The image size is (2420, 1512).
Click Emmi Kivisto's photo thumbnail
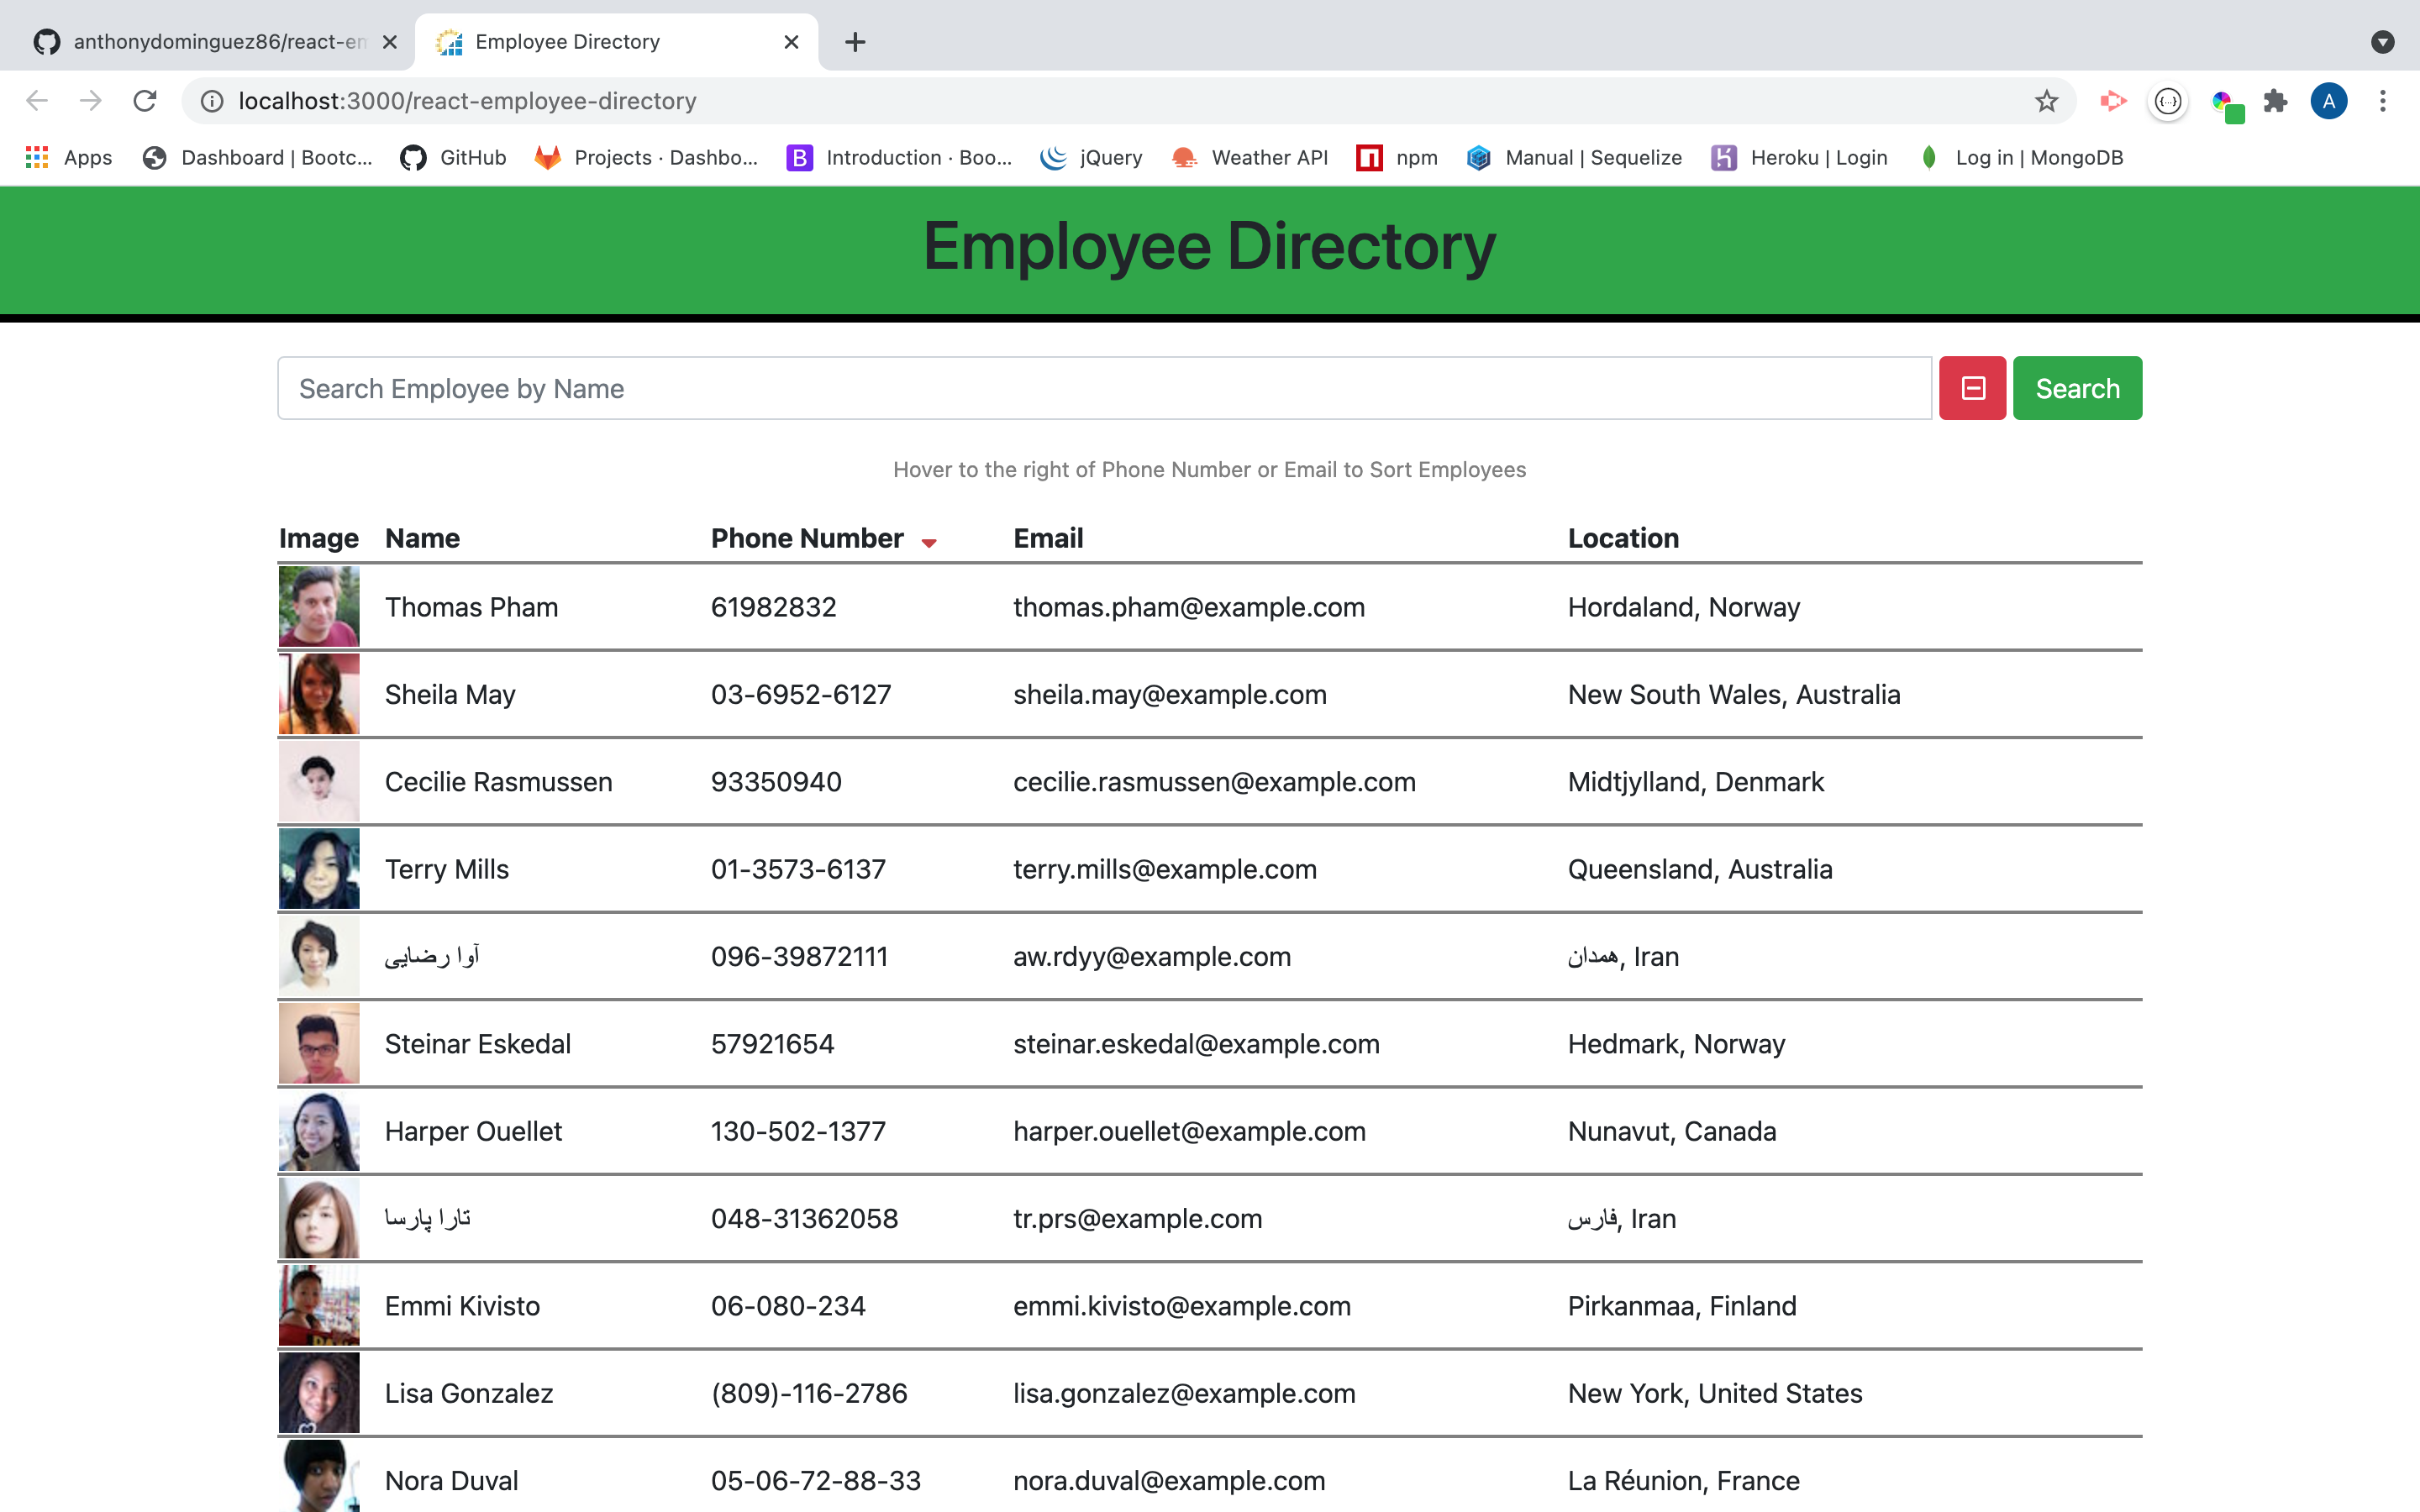[x=319, y=1305]
